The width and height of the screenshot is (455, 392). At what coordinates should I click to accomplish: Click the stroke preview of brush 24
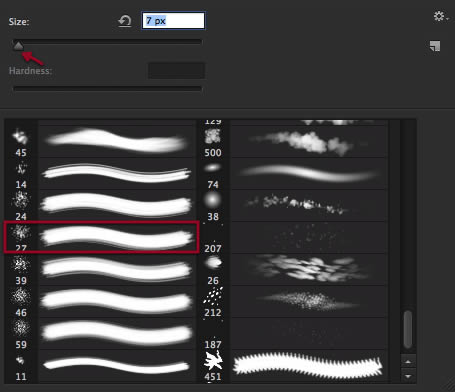pos(116,204)
